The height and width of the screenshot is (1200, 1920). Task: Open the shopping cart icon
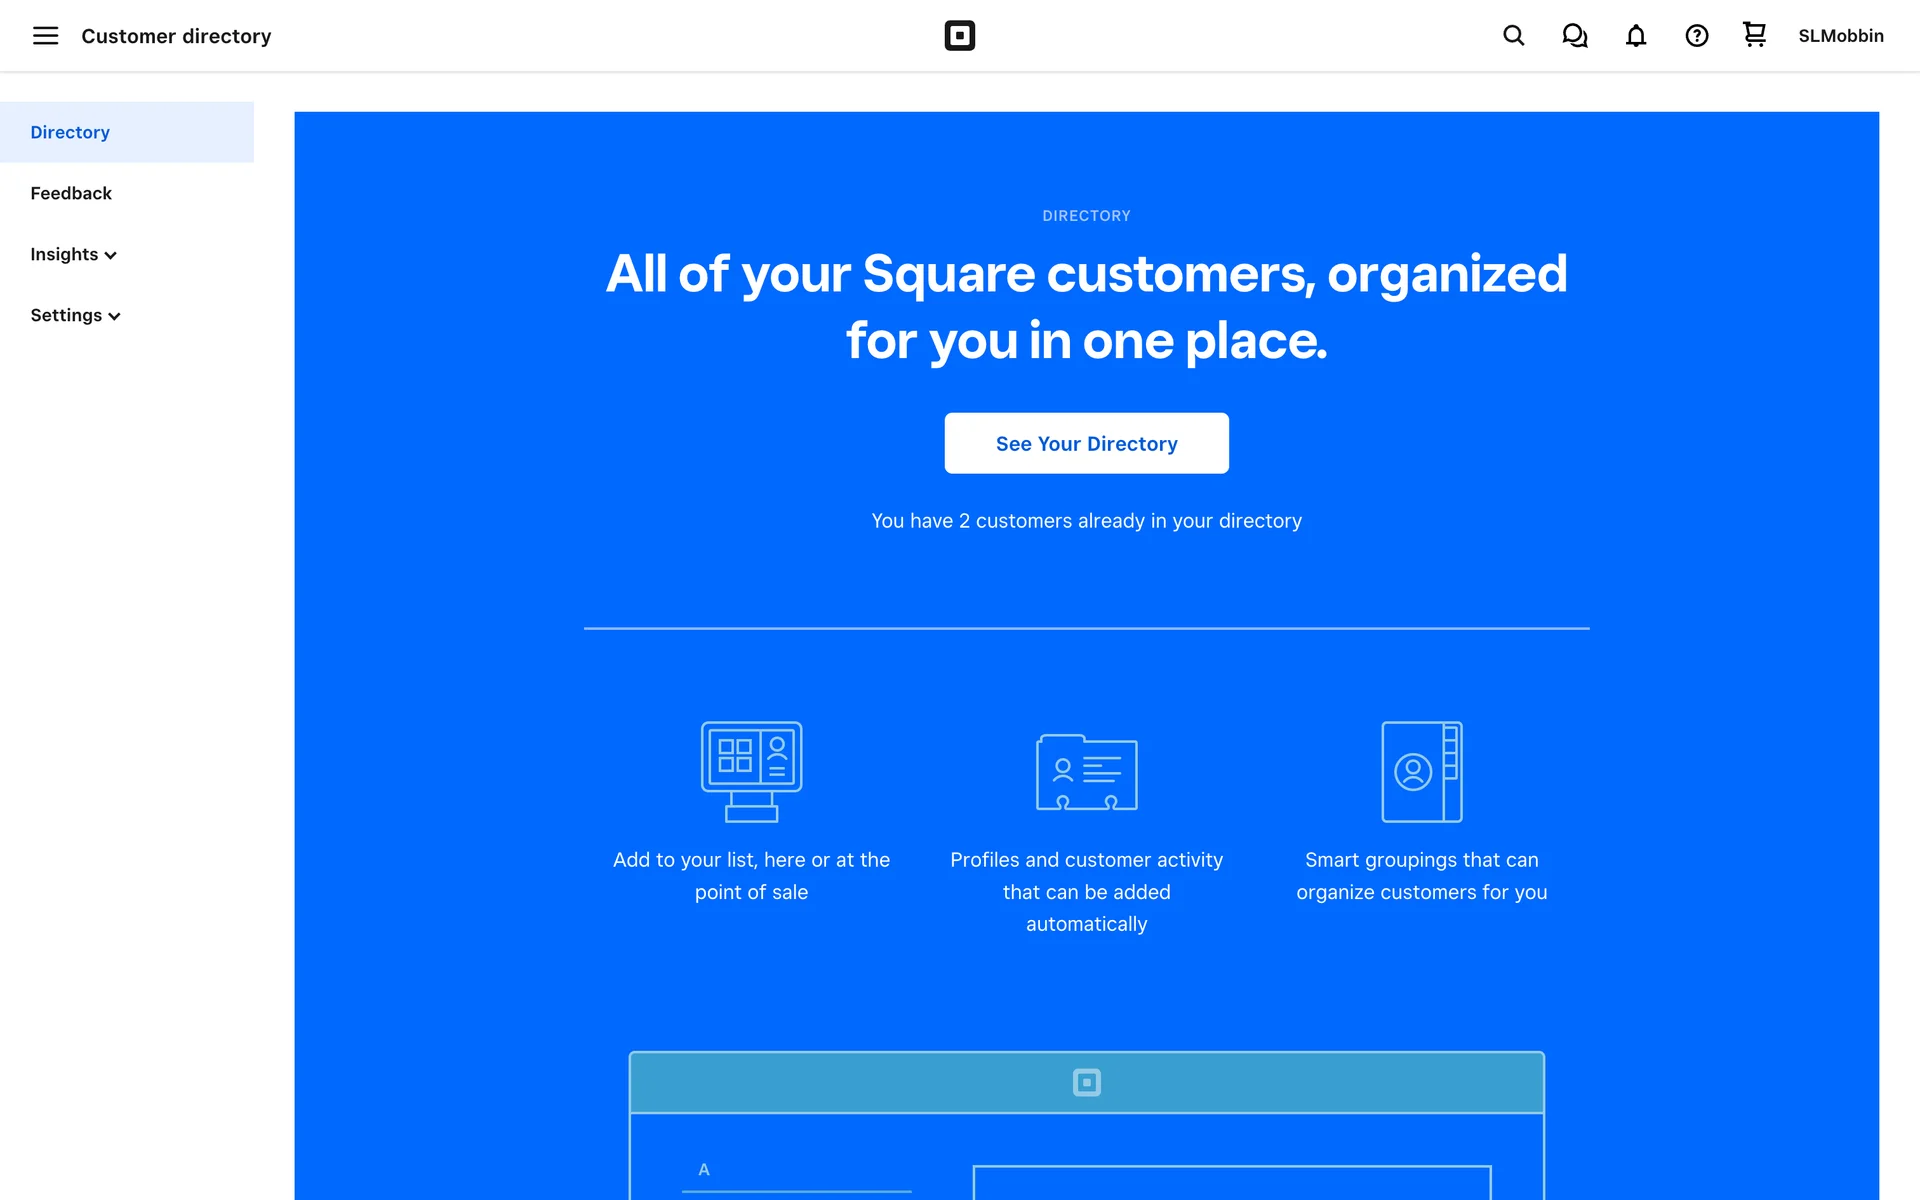click(x=1754, y=35)
